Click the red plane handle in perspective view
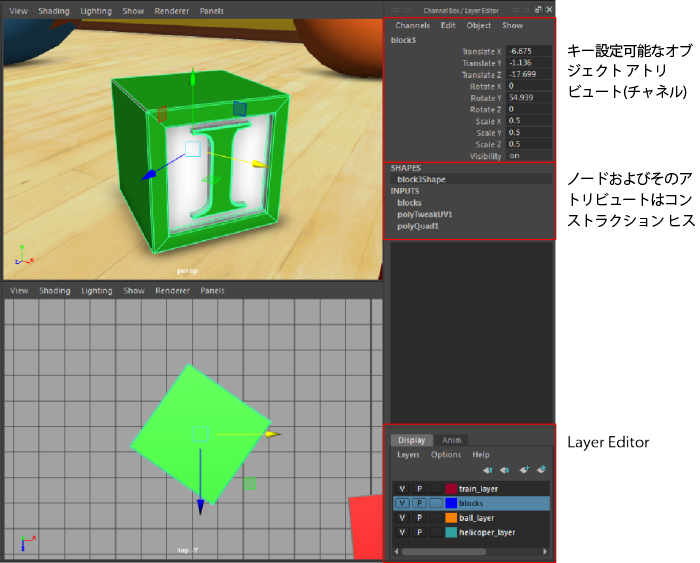Viewport: 700px width, 563px height. [162, 114]
